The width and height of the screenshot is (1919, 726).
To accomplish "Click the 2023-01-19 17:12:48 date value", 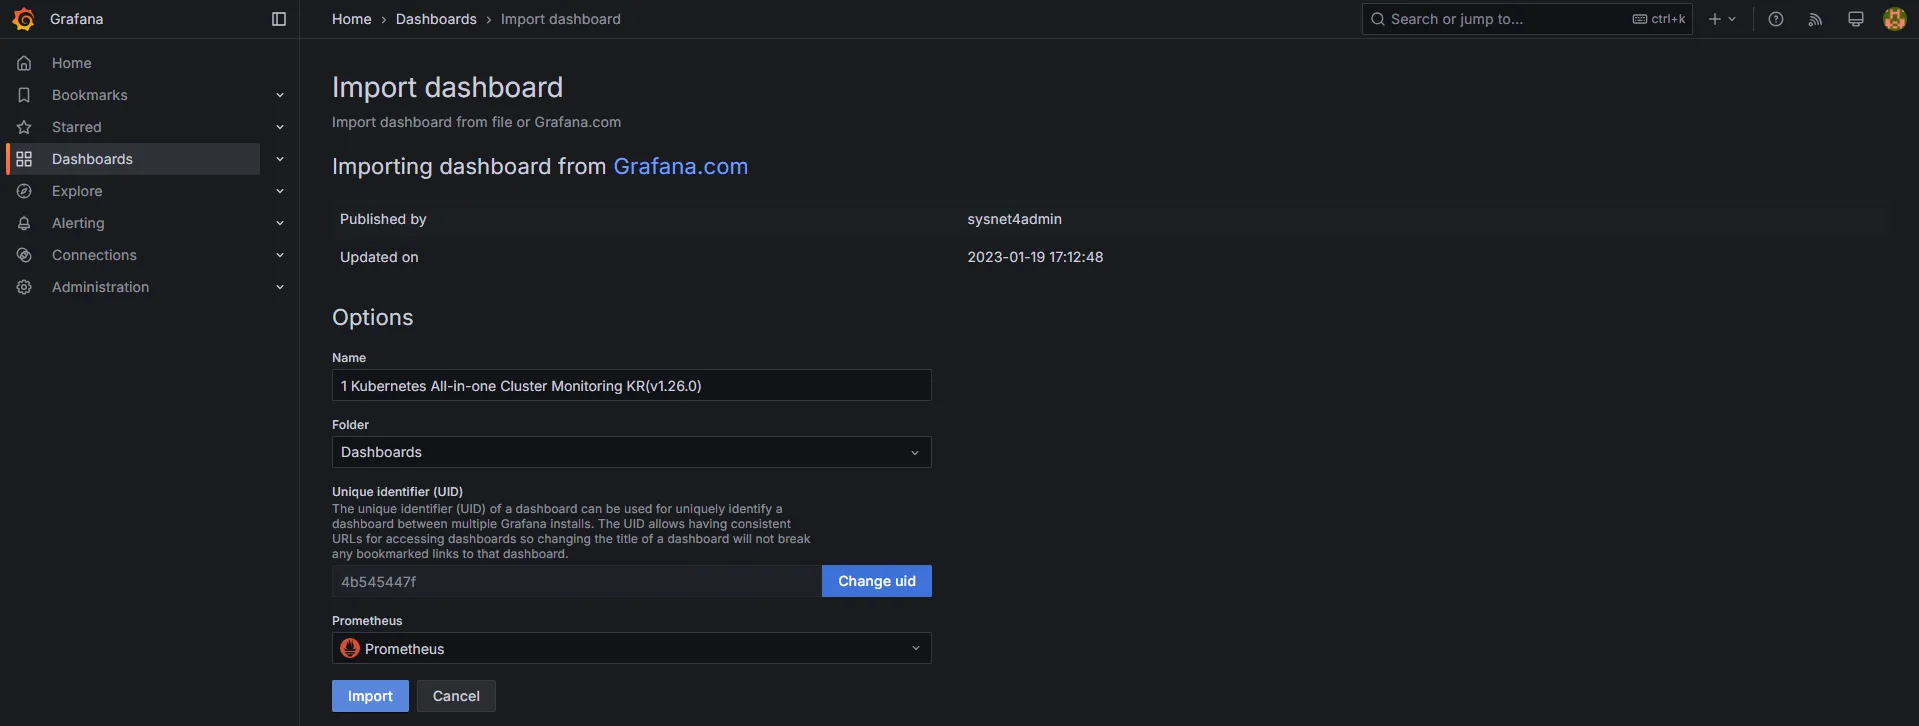I will [x=1035, y=257].
